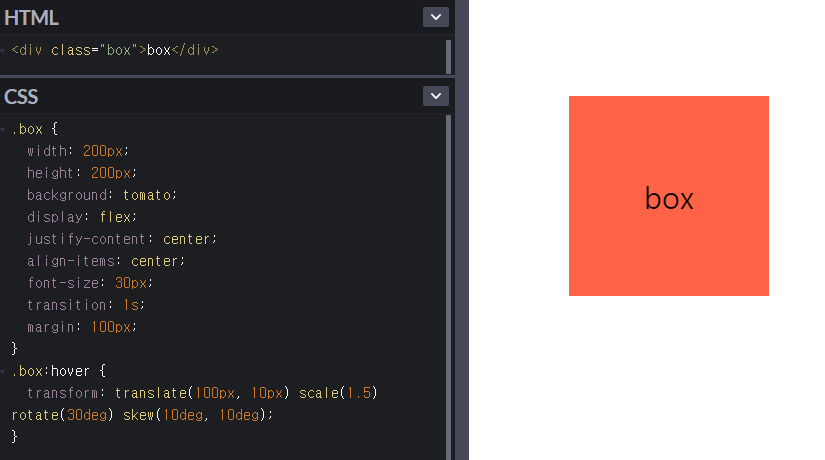Open the CSS panel dropdown menu
825x460 pixels.
pos(436,96)
